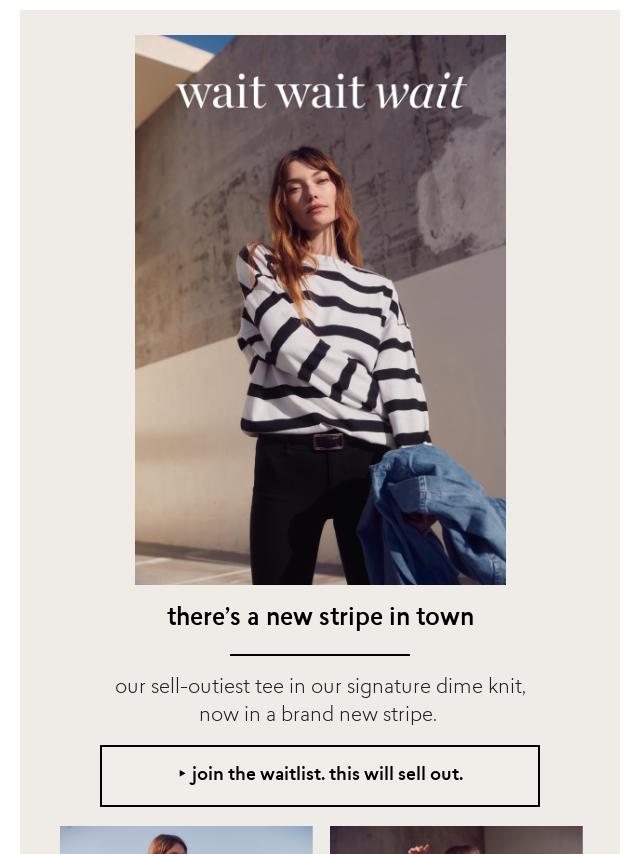
Task: Click the black-and-white striped sweater
Action: coord(332,349)
